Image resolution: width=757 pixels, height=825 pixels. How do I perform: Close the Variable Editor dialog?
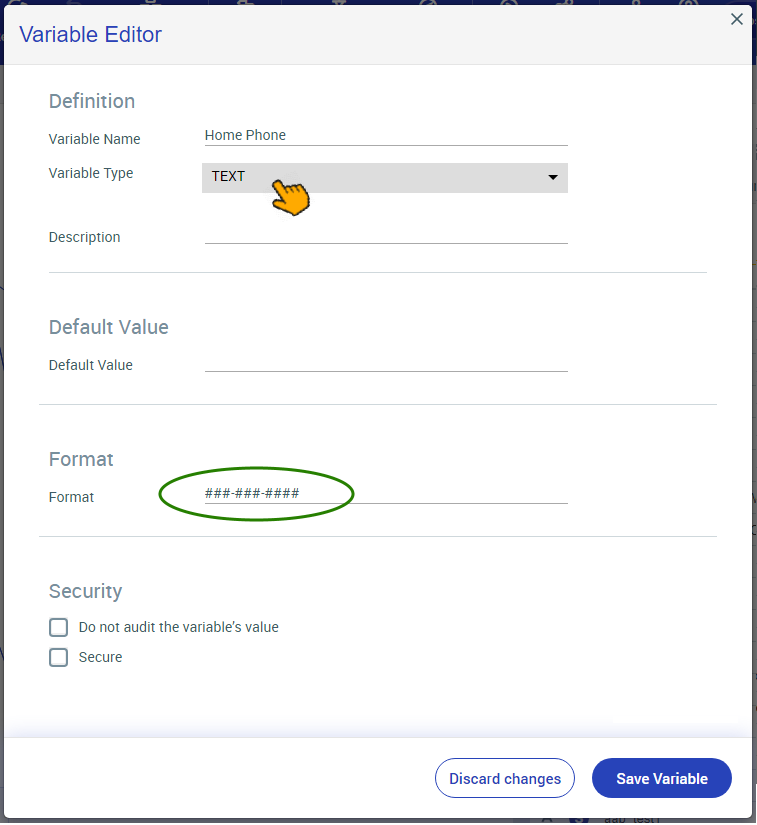(736, 19)
